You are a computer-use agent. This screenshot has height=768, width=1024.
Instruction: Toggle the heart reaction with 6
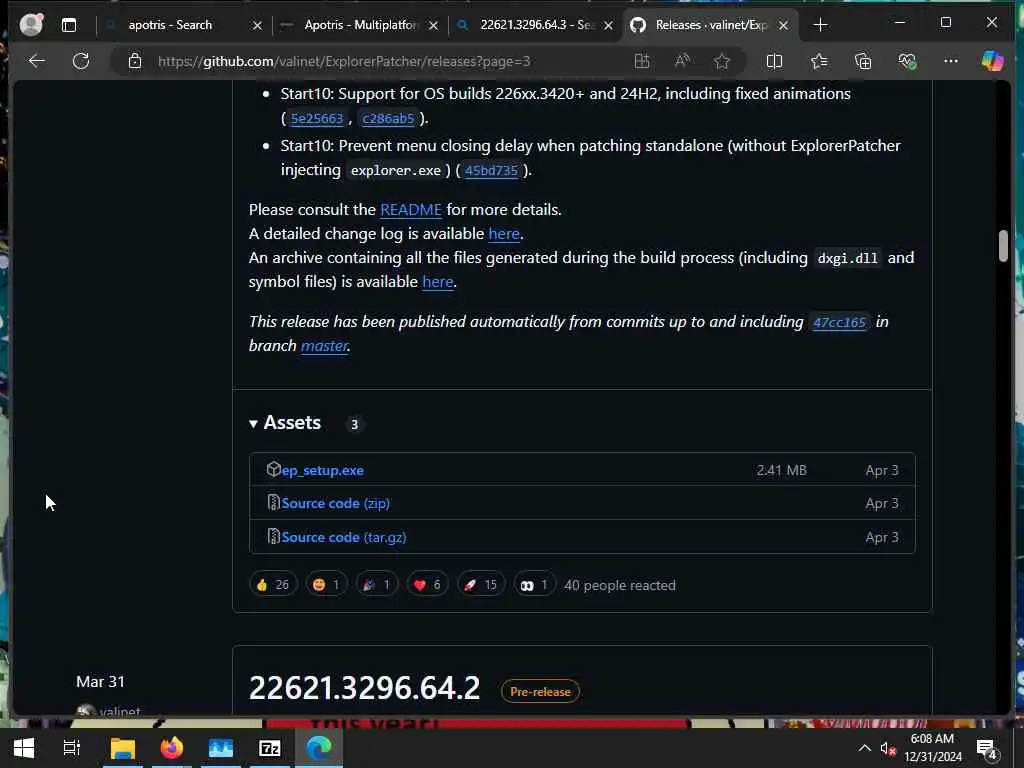click(427, 584)
